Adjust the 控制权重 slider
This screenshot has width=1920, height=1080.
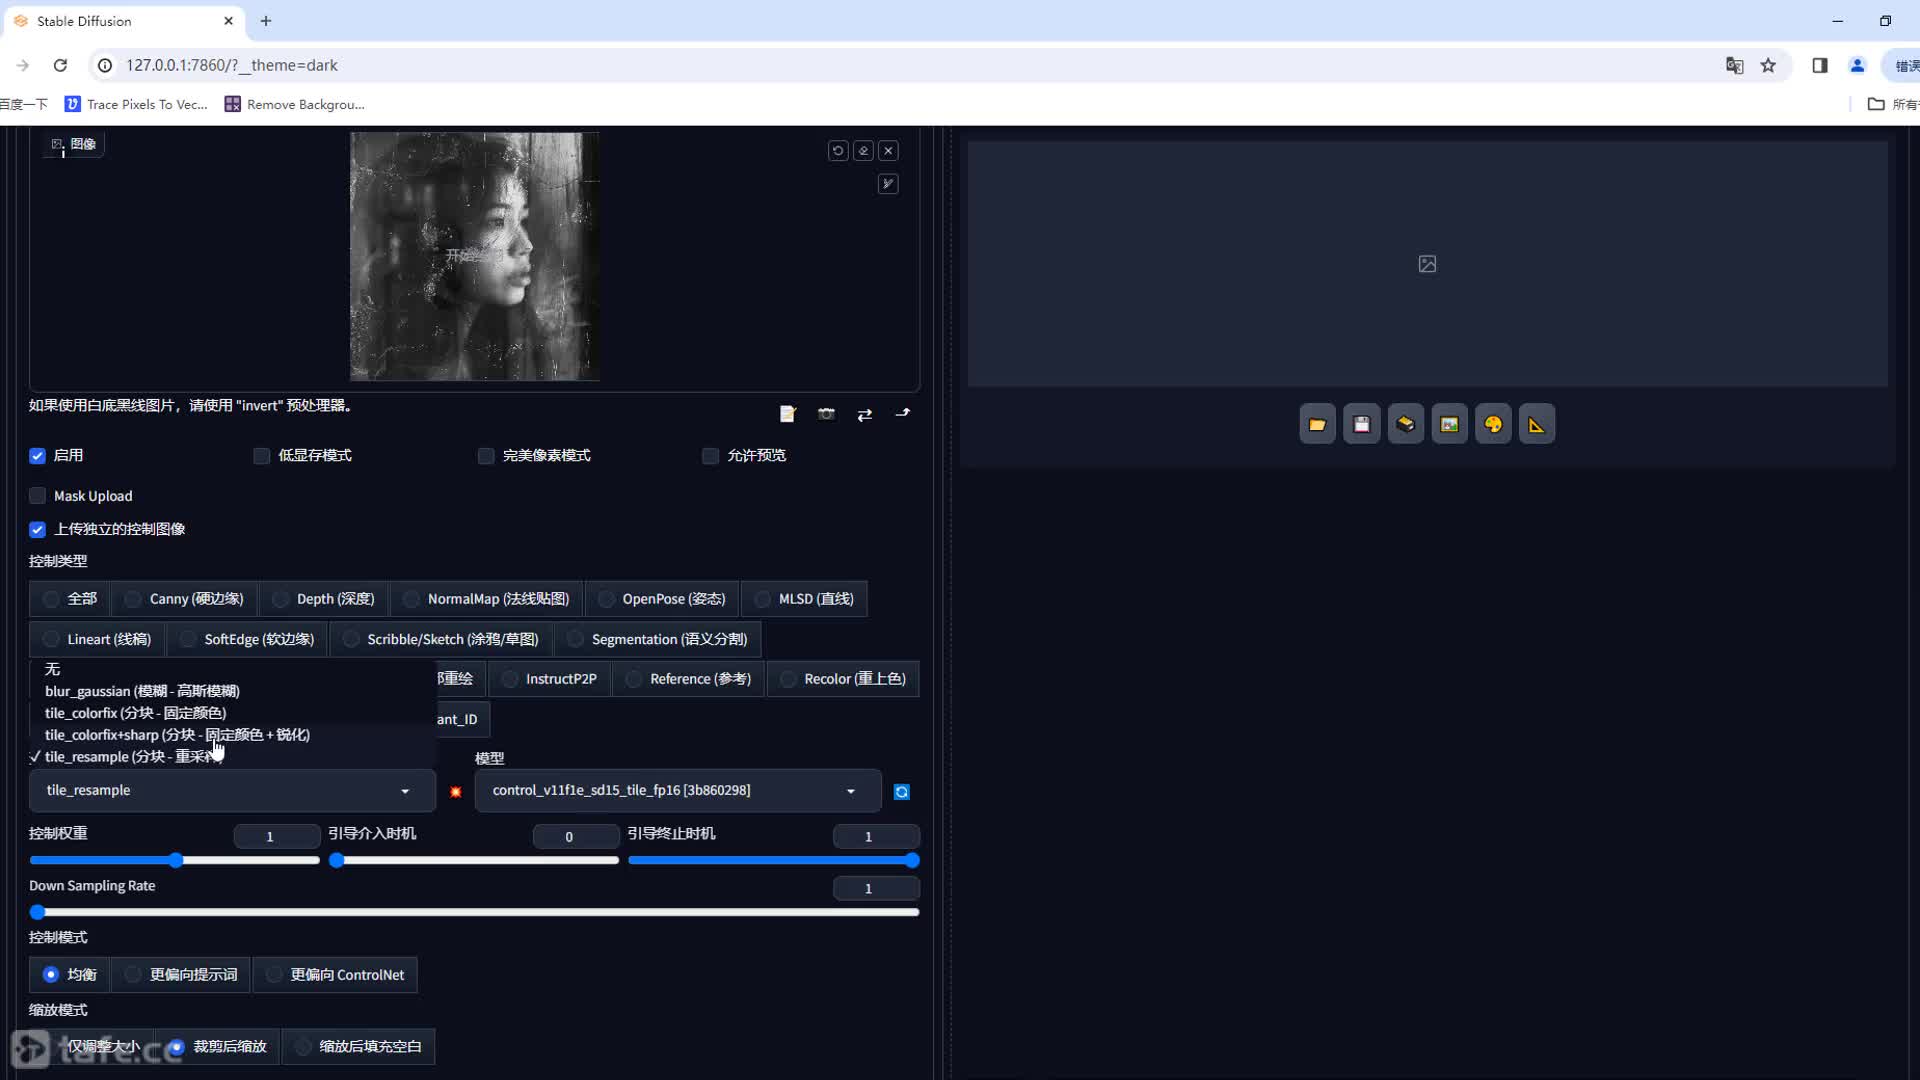tap(175, 861)
